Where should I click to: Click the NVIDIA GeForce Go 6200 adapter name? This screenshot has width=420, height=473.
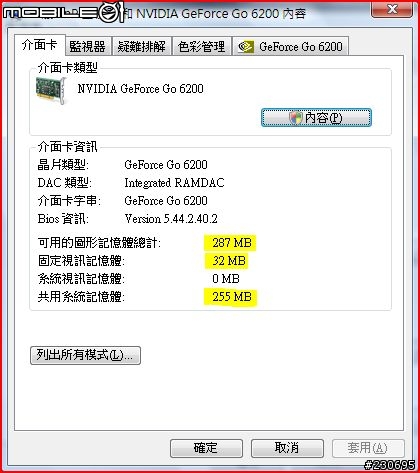pos(140,89)
